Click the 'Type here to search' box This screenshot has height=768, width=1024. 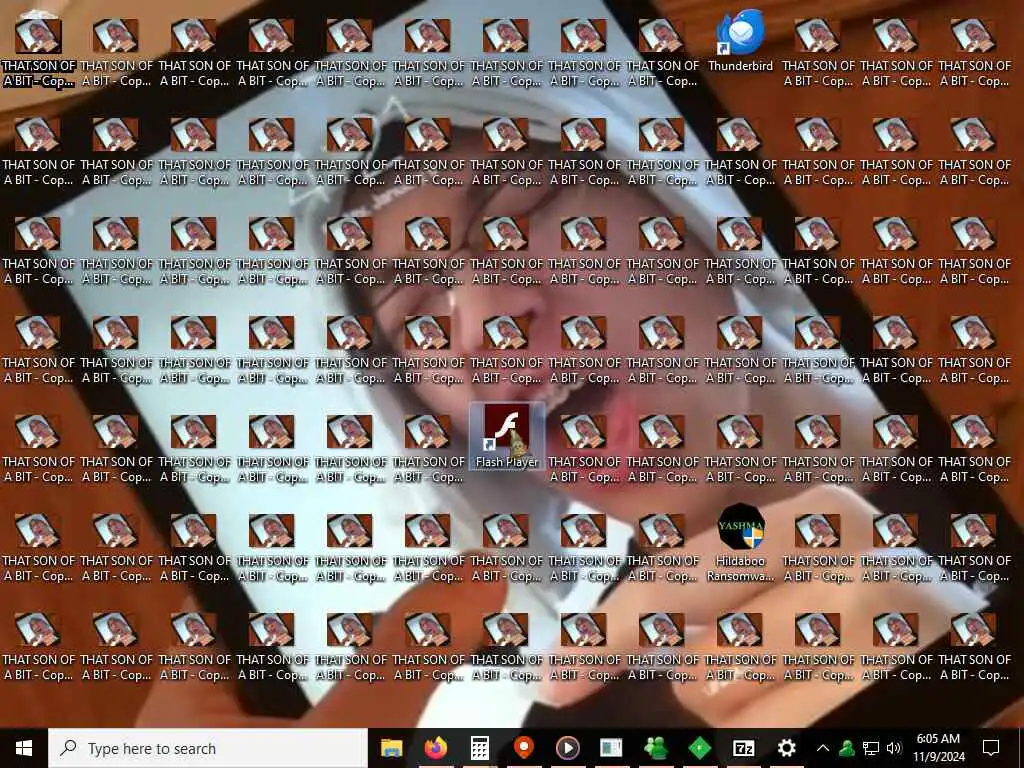(x=208, y=748)
